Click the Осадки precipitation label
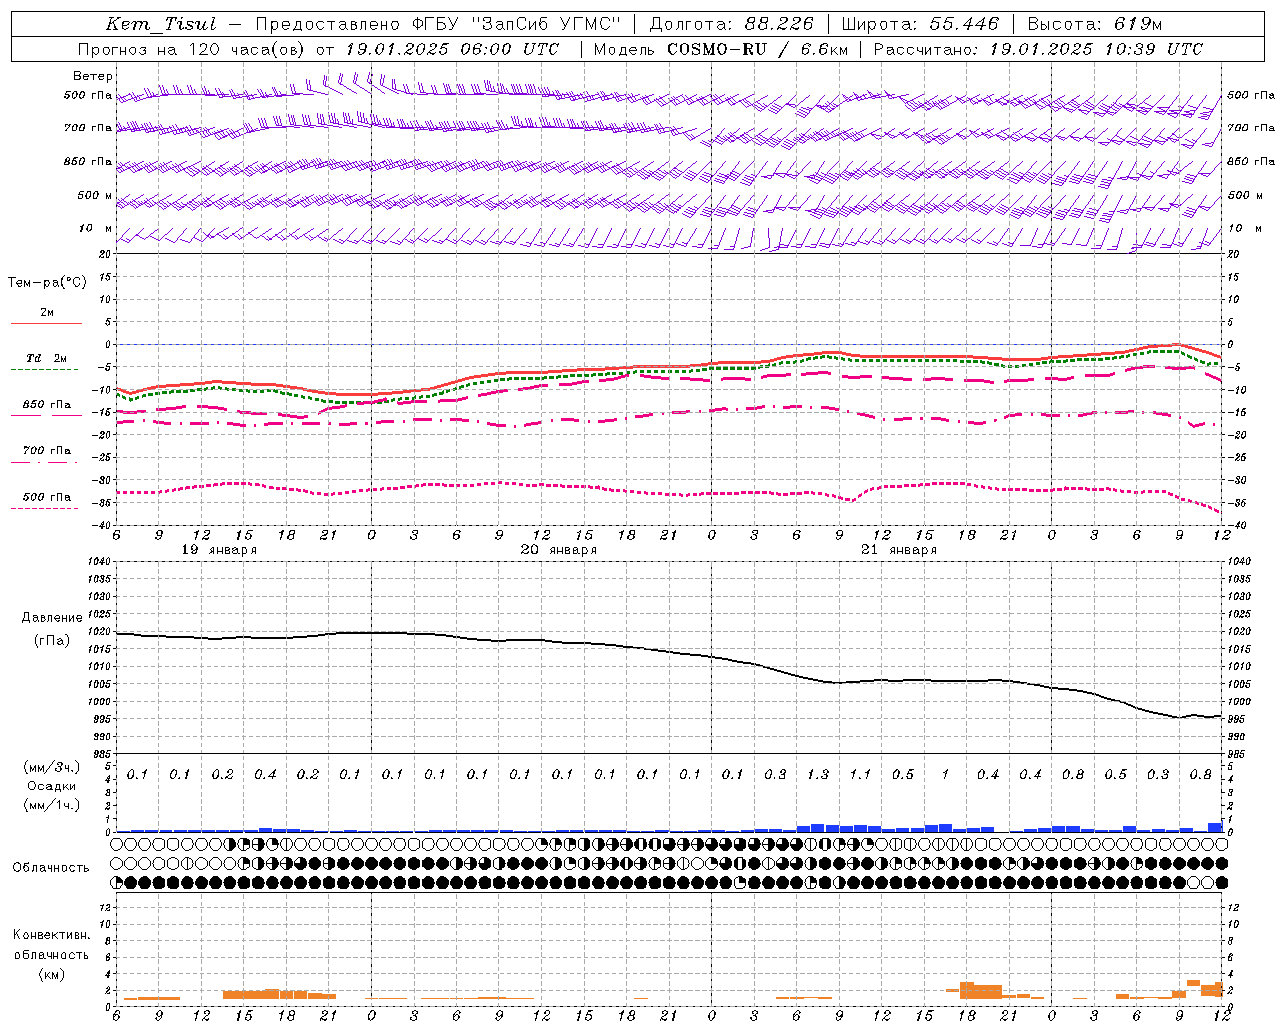Image resolution: width=1280 pixels, height=1024 pixels. point(52,786)
